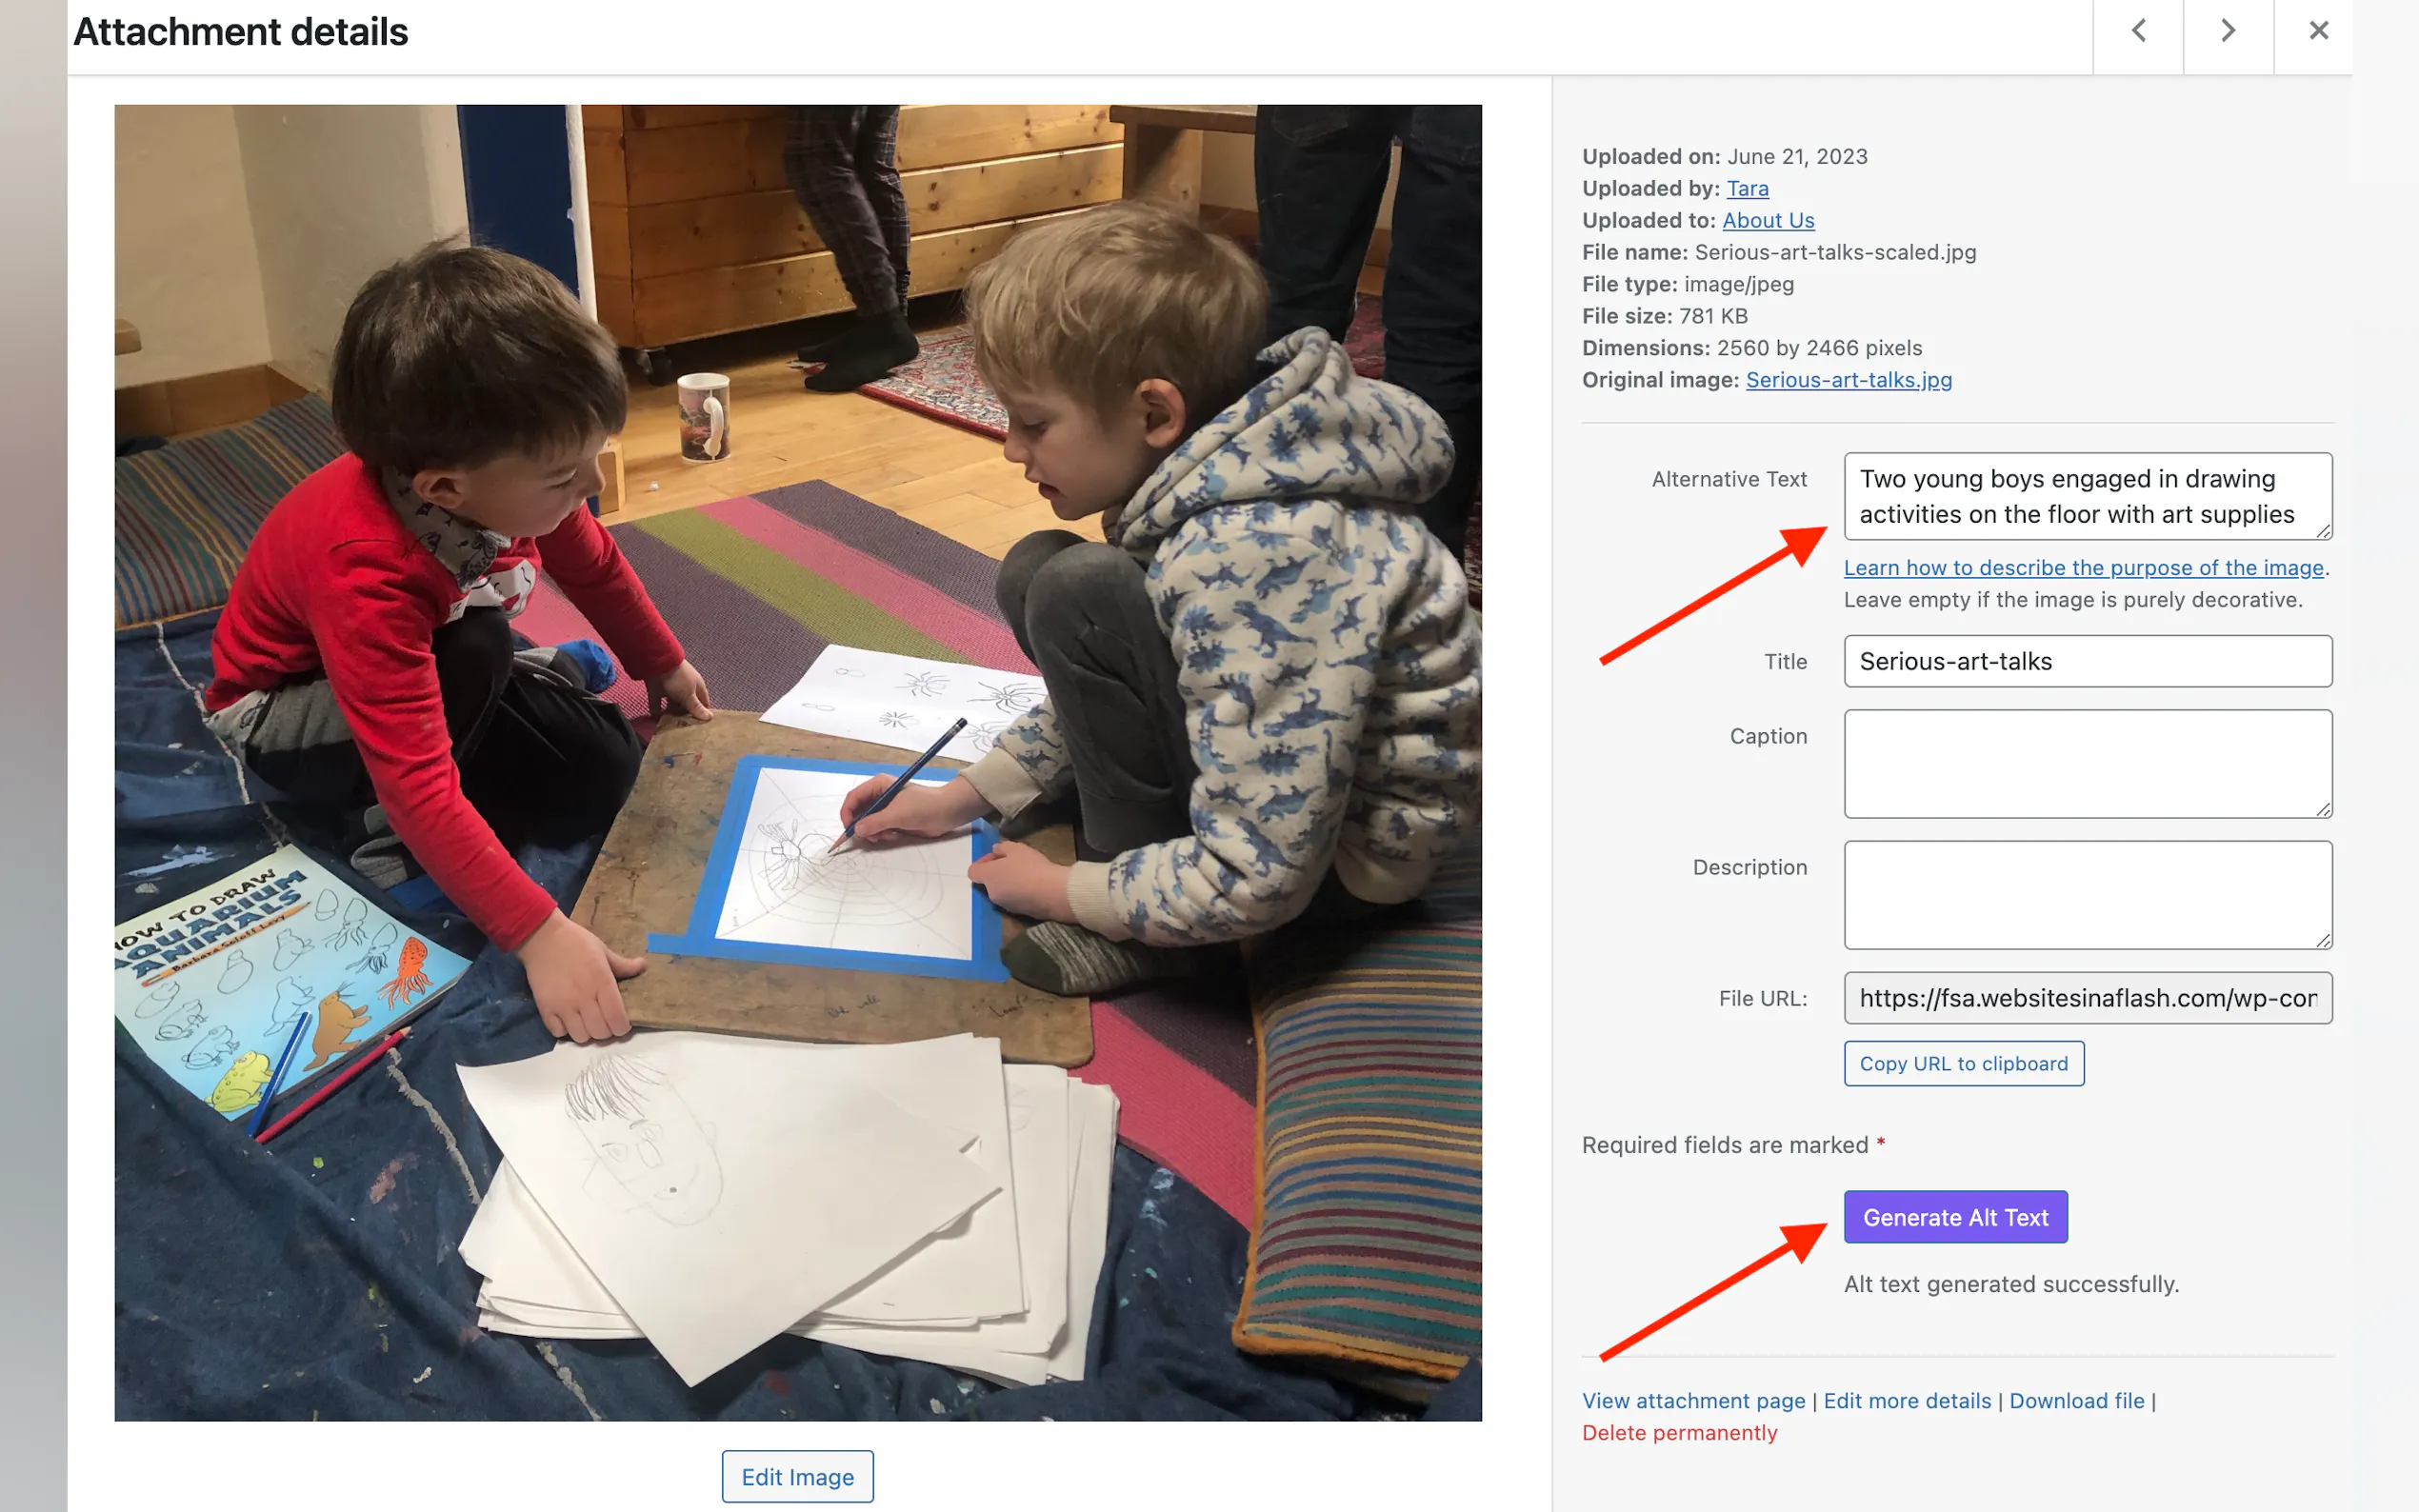Select the File URL field
The image size is (2419, 1512).
[2087, 998]
